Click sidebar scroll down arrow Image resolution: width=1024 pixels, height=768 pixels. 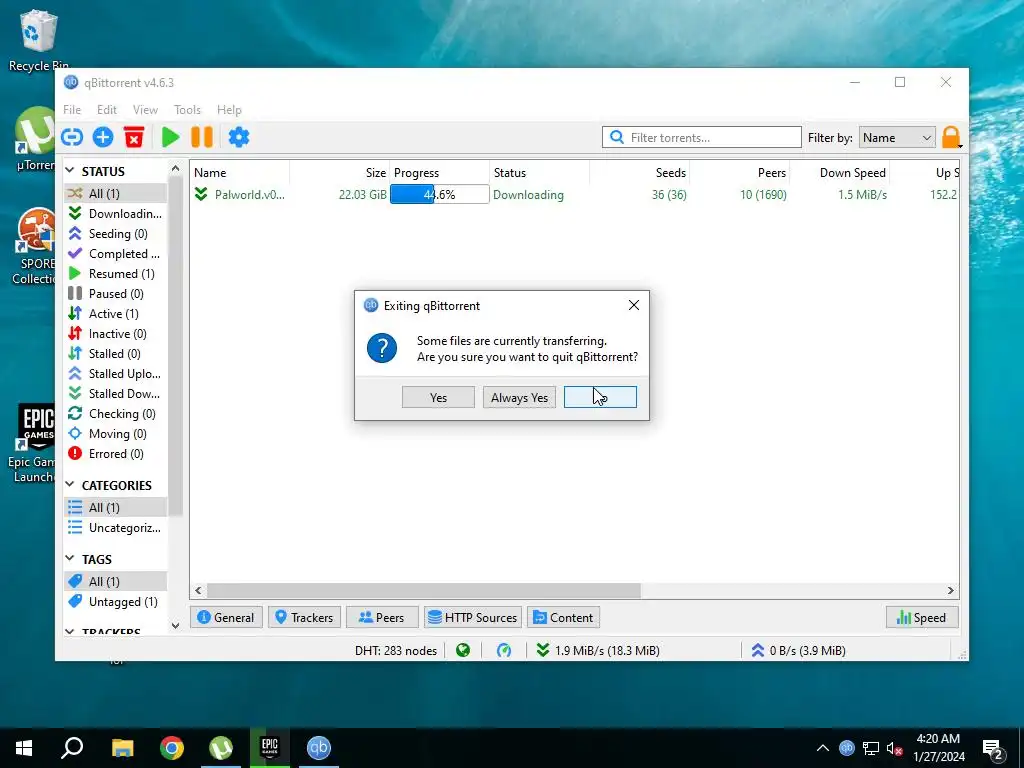click(175, 625)
